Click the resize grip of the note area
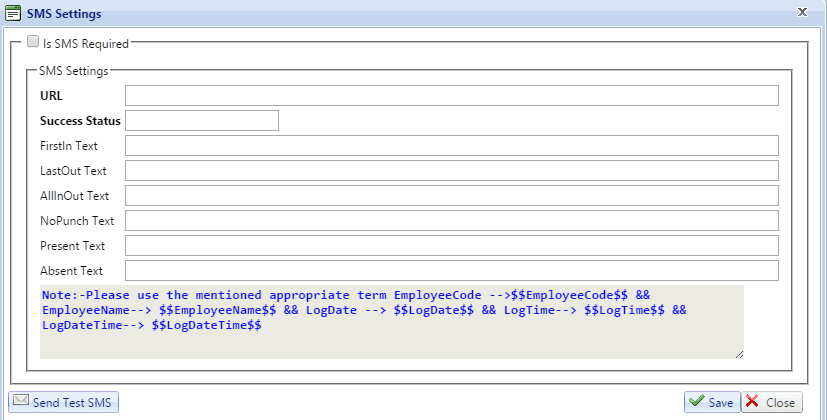Image resolution: width=827 pixels, height=420 pixels. click(x=739, y=355)
